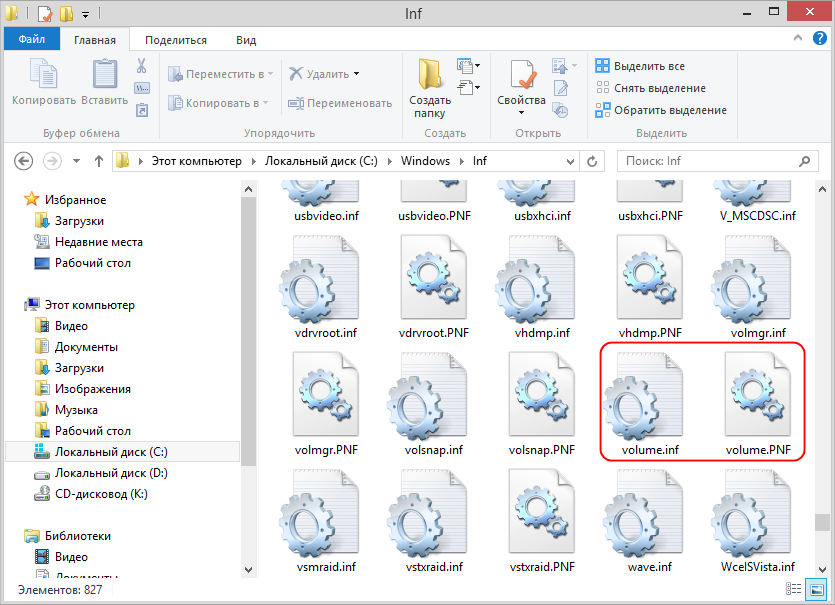This screenshot has width=835, height=605.
Task: Click the Paste shortcut icon
Action: [142, 110]
